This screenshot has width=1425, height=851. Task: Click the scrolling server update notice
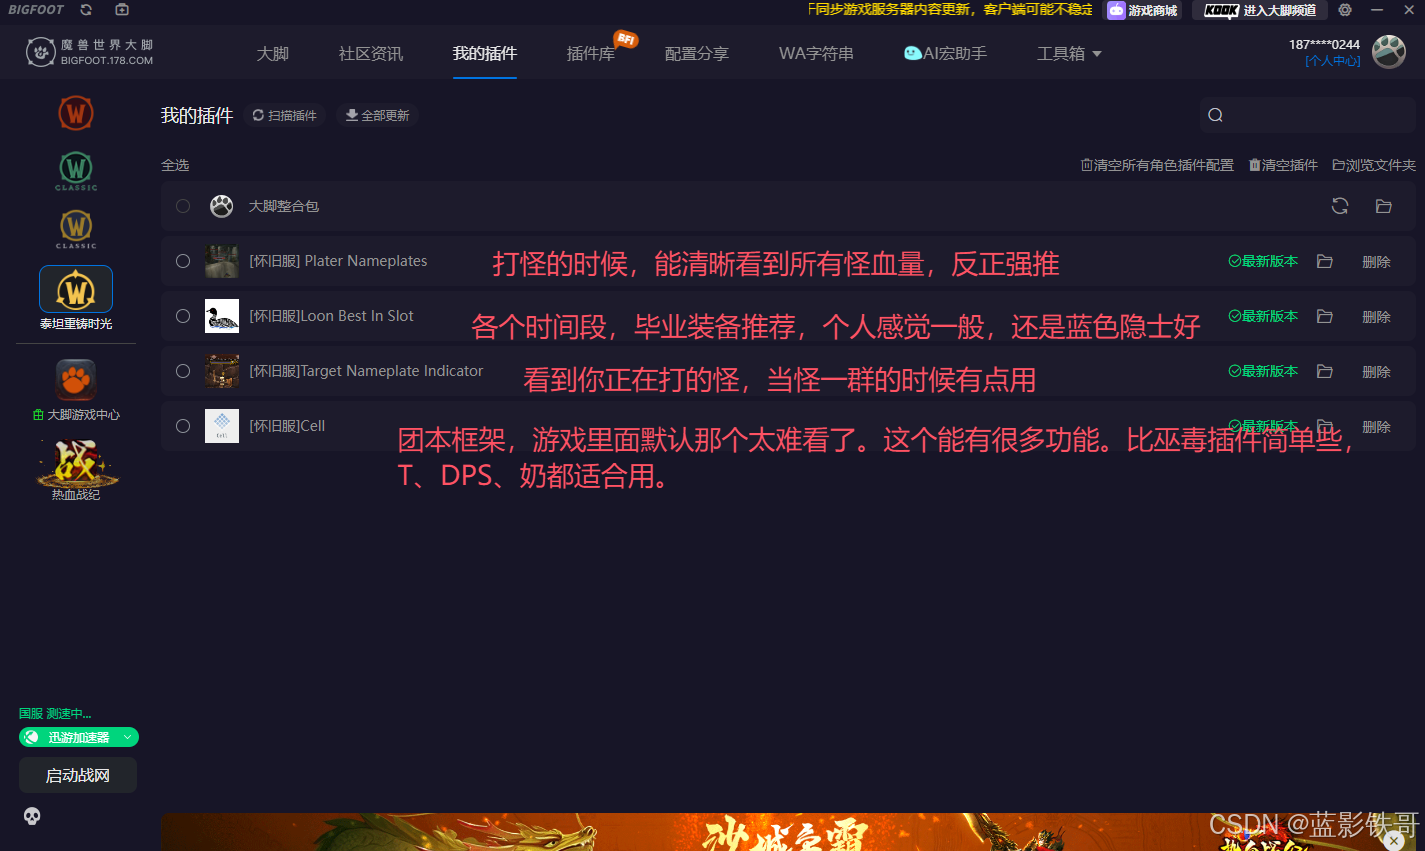pyautogui.click(x=950, y=10)
